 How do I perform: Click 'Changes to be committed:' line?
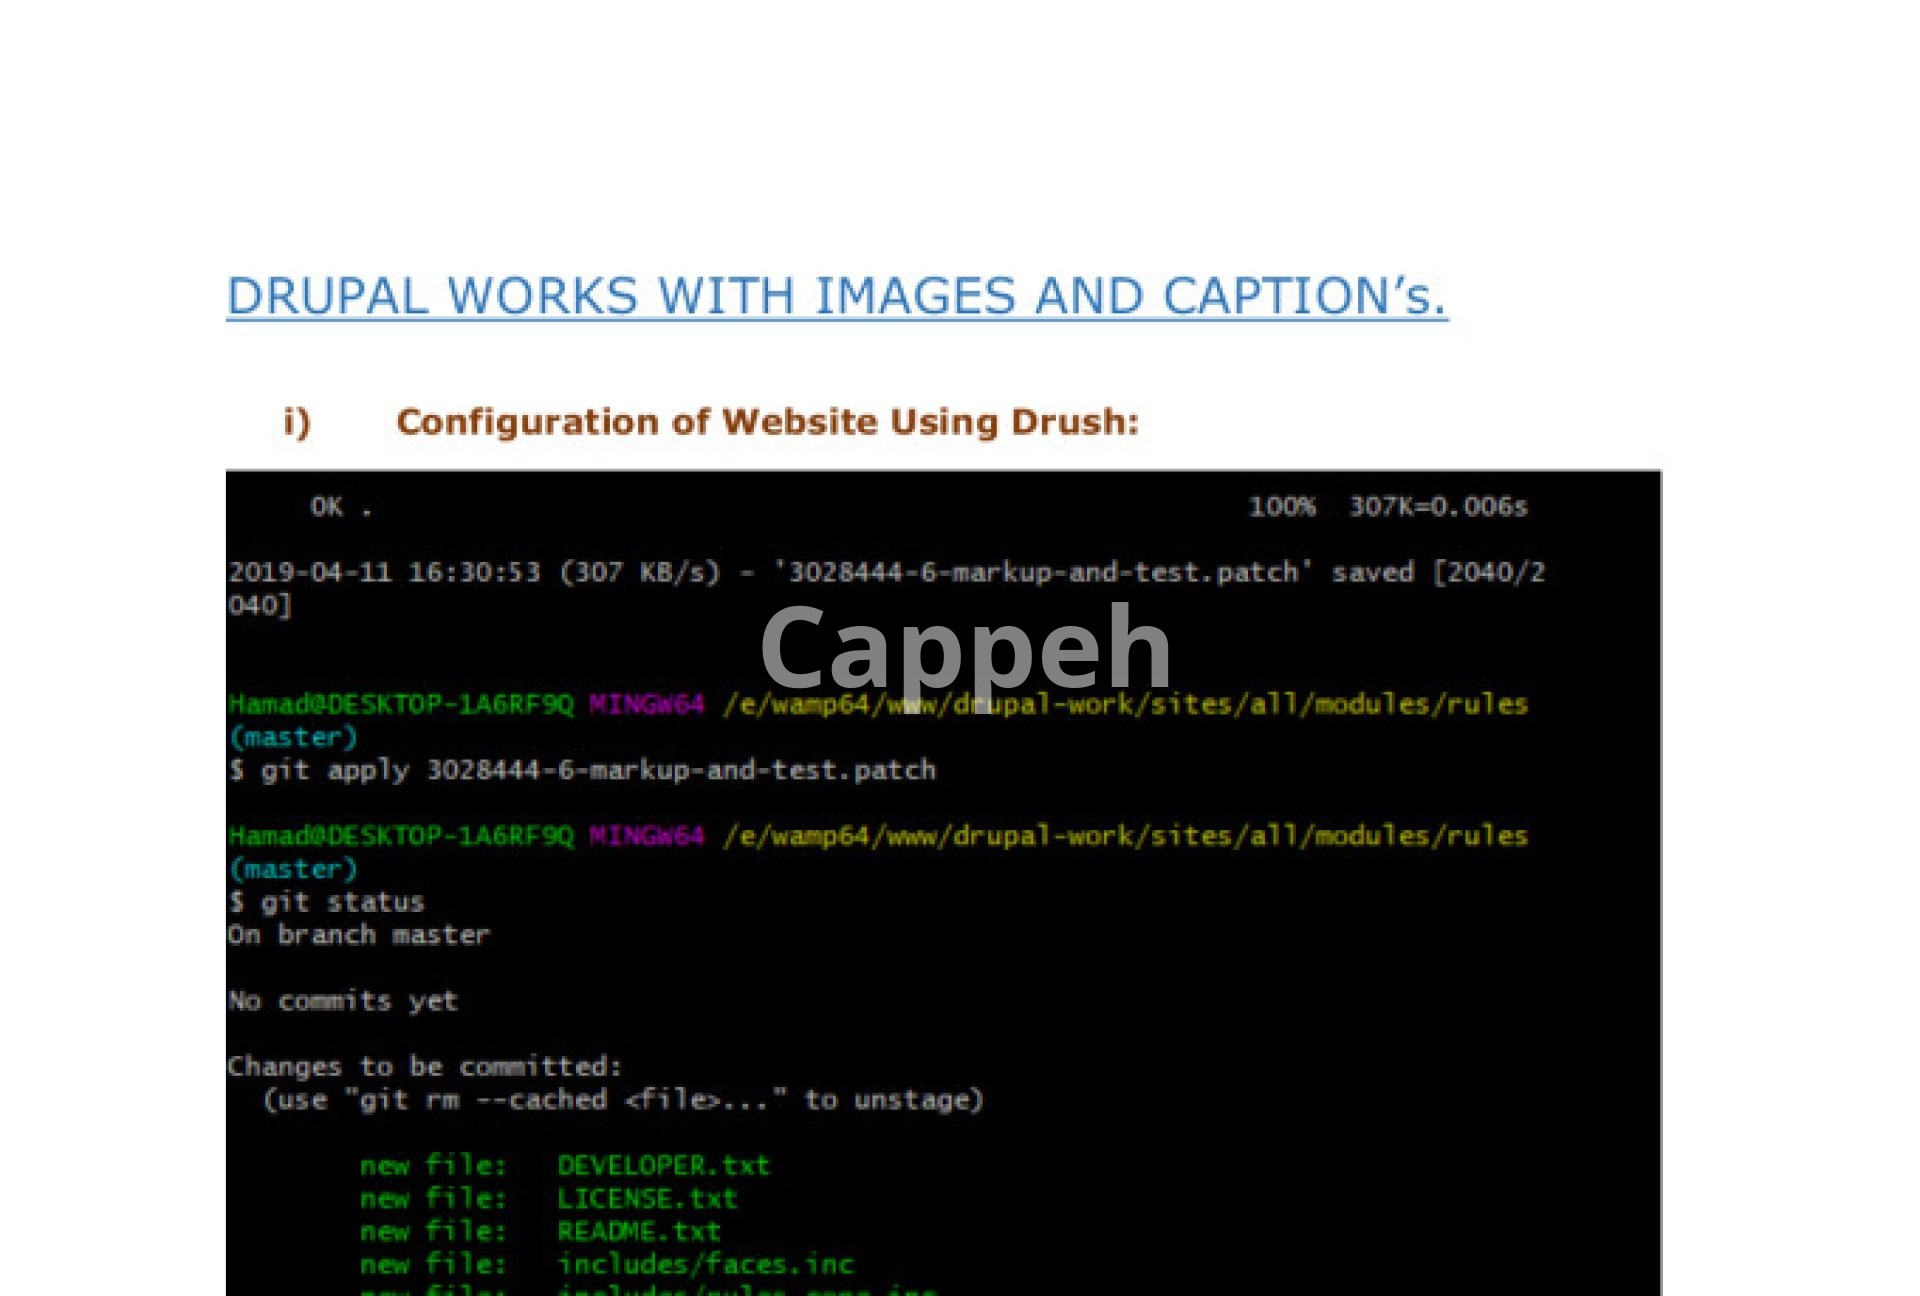[424, 1067]
